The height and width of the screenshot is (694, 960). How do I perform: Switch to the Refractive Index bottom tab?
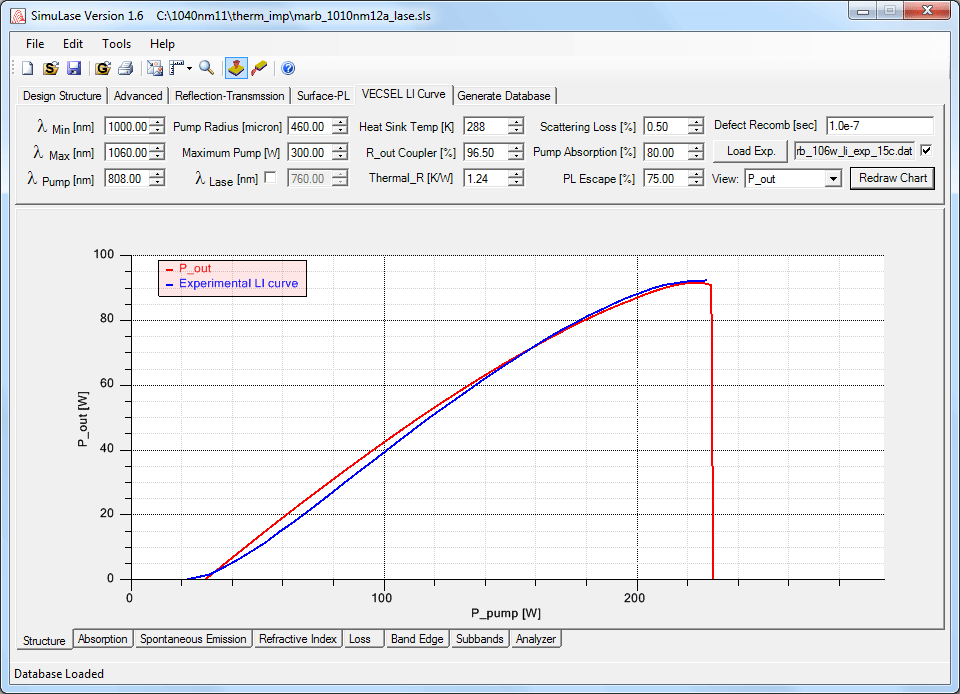coord(298,639)
